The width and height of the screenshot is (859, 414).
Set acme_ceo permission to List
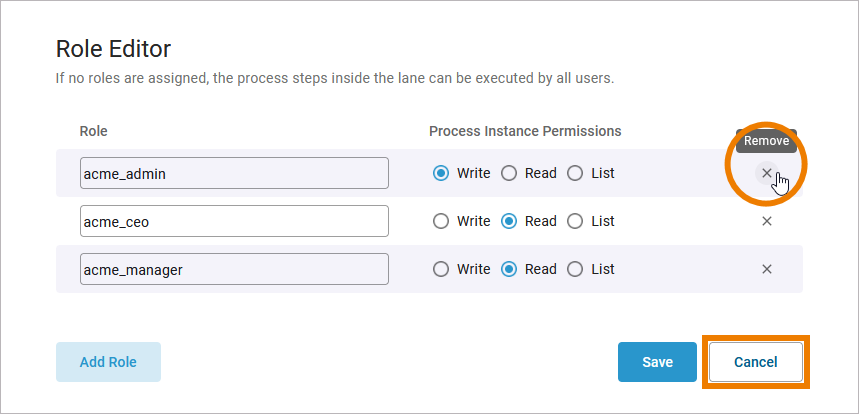click(x=575, y=221)
